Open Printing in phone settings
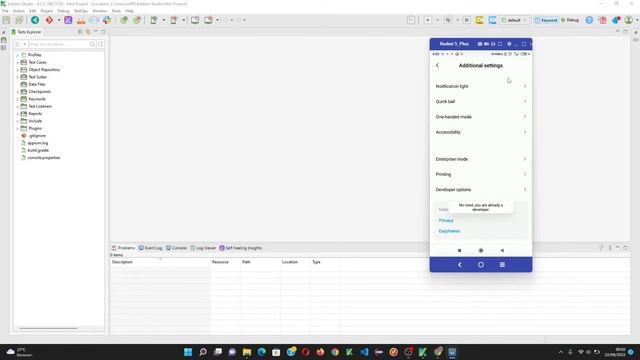640x360 pixels. [481, 174]
